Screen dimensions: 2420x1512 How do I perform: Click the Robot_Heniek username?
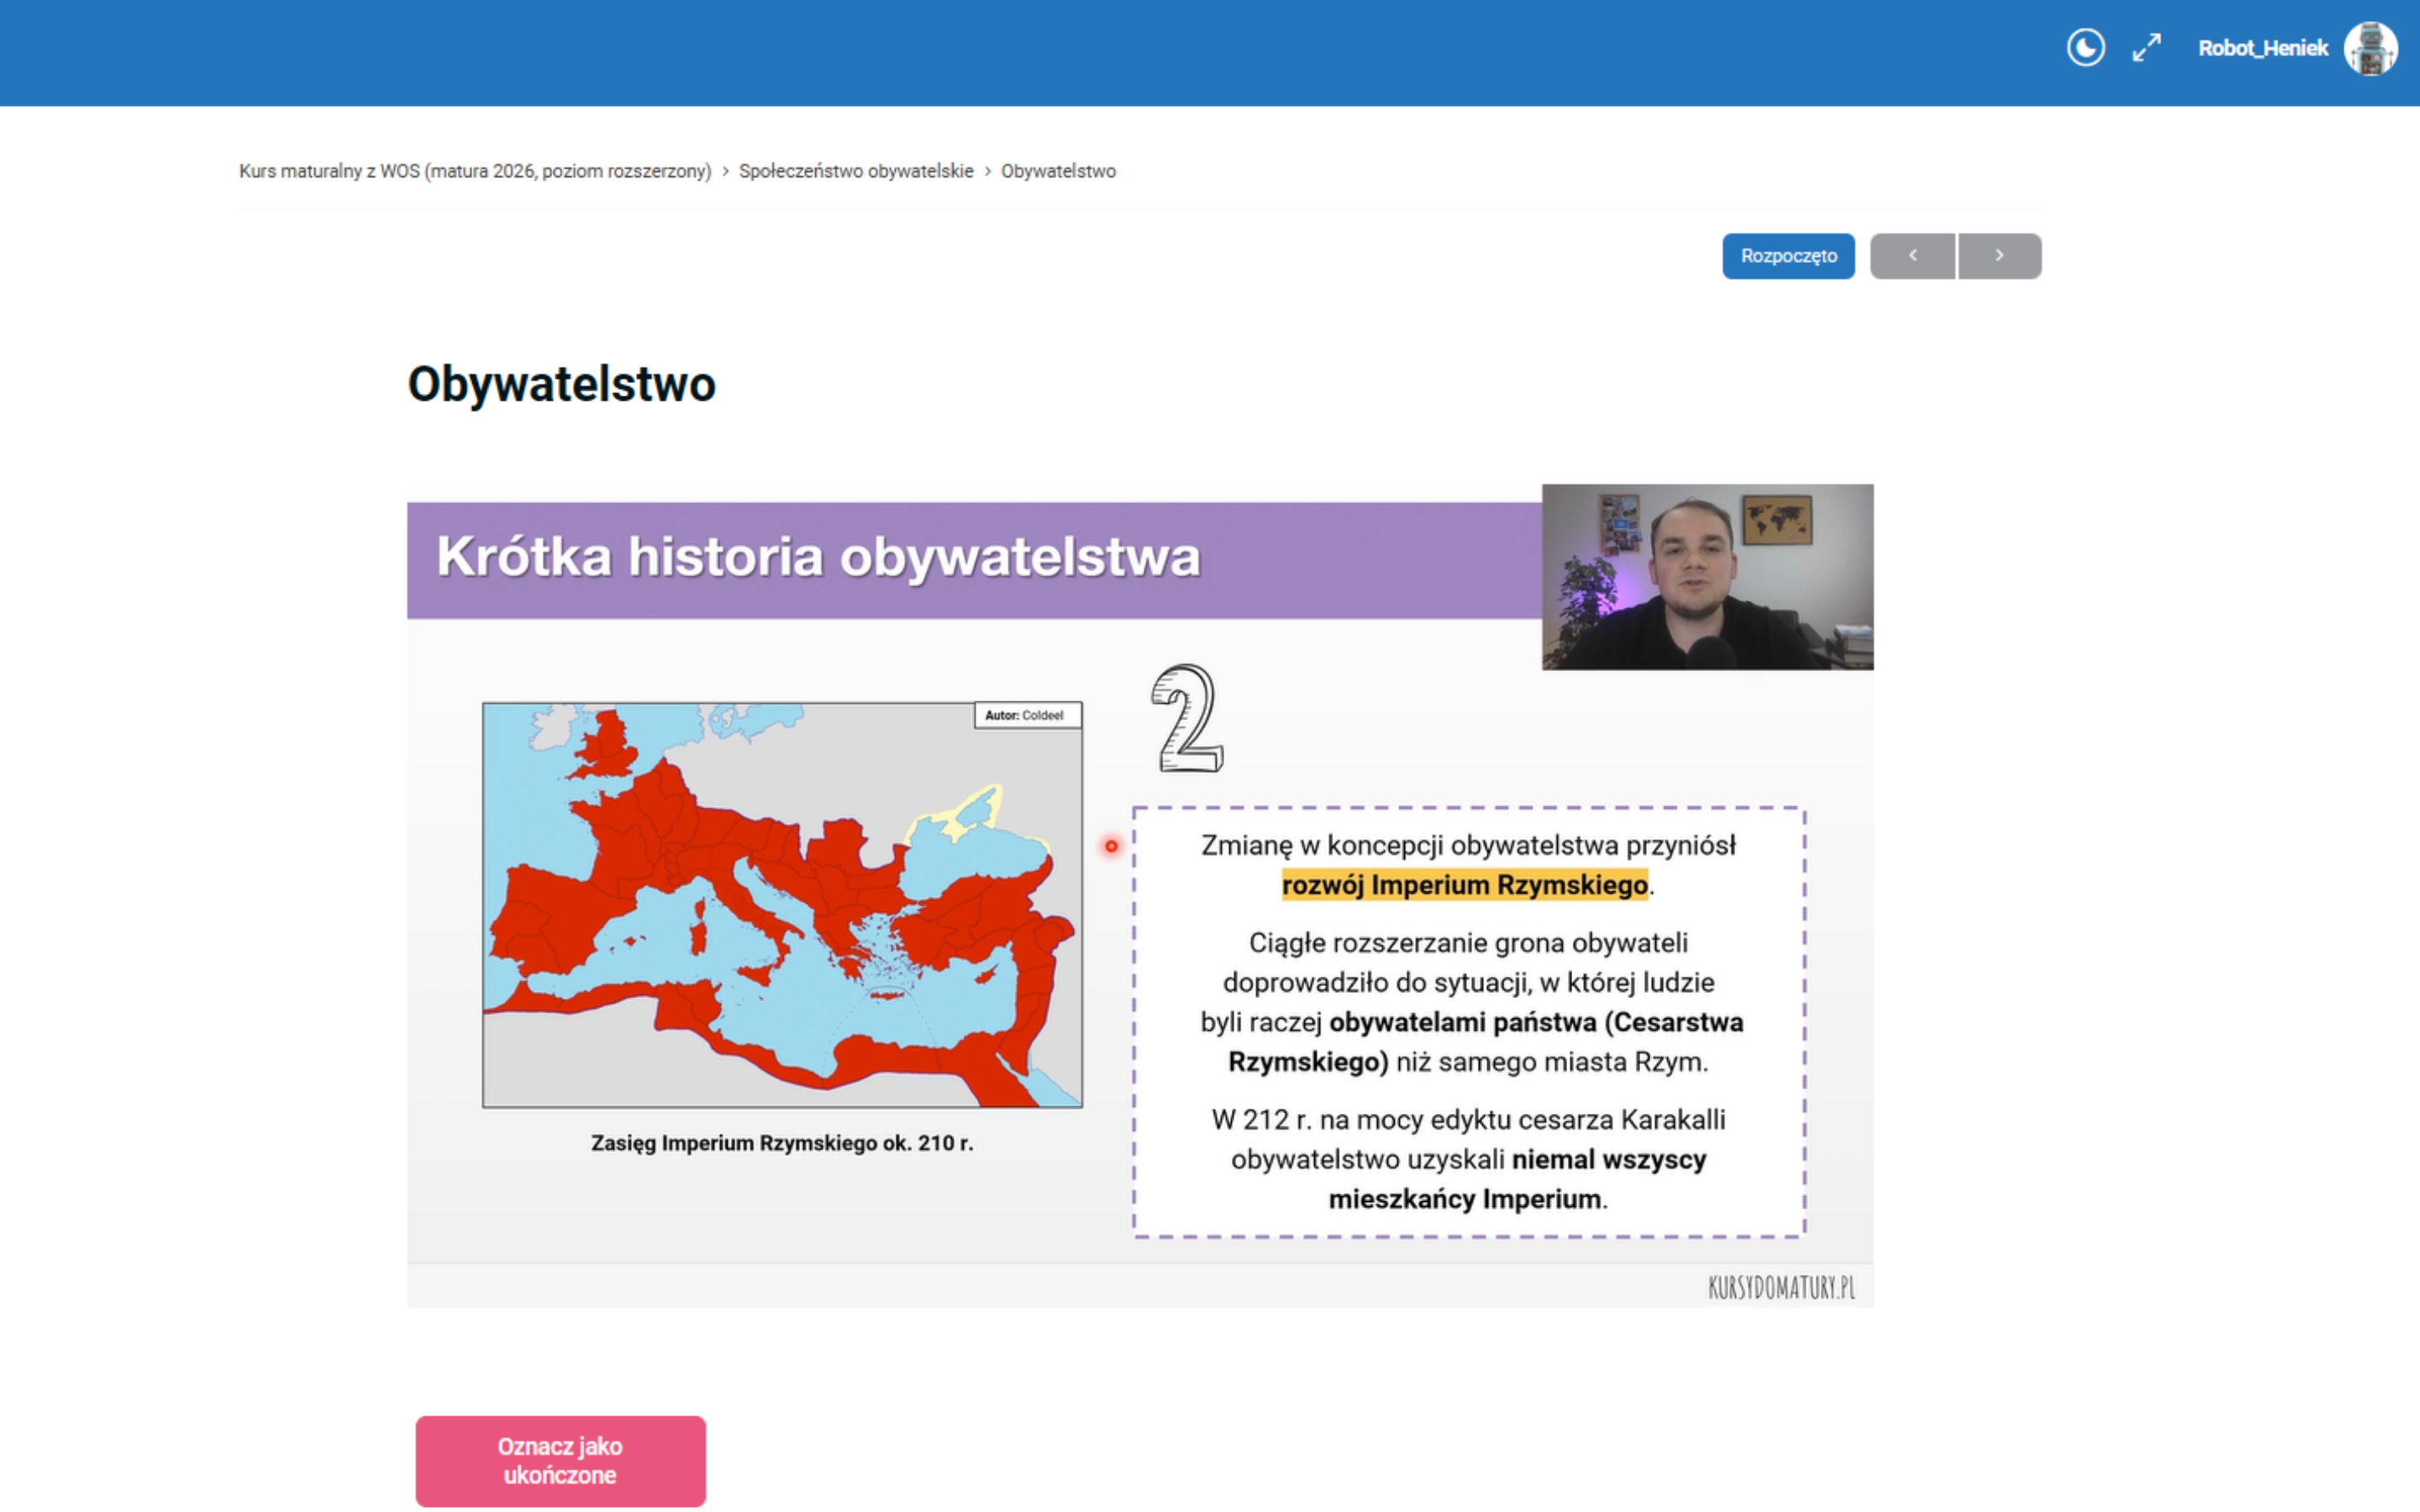click(x=2262, y=48)
